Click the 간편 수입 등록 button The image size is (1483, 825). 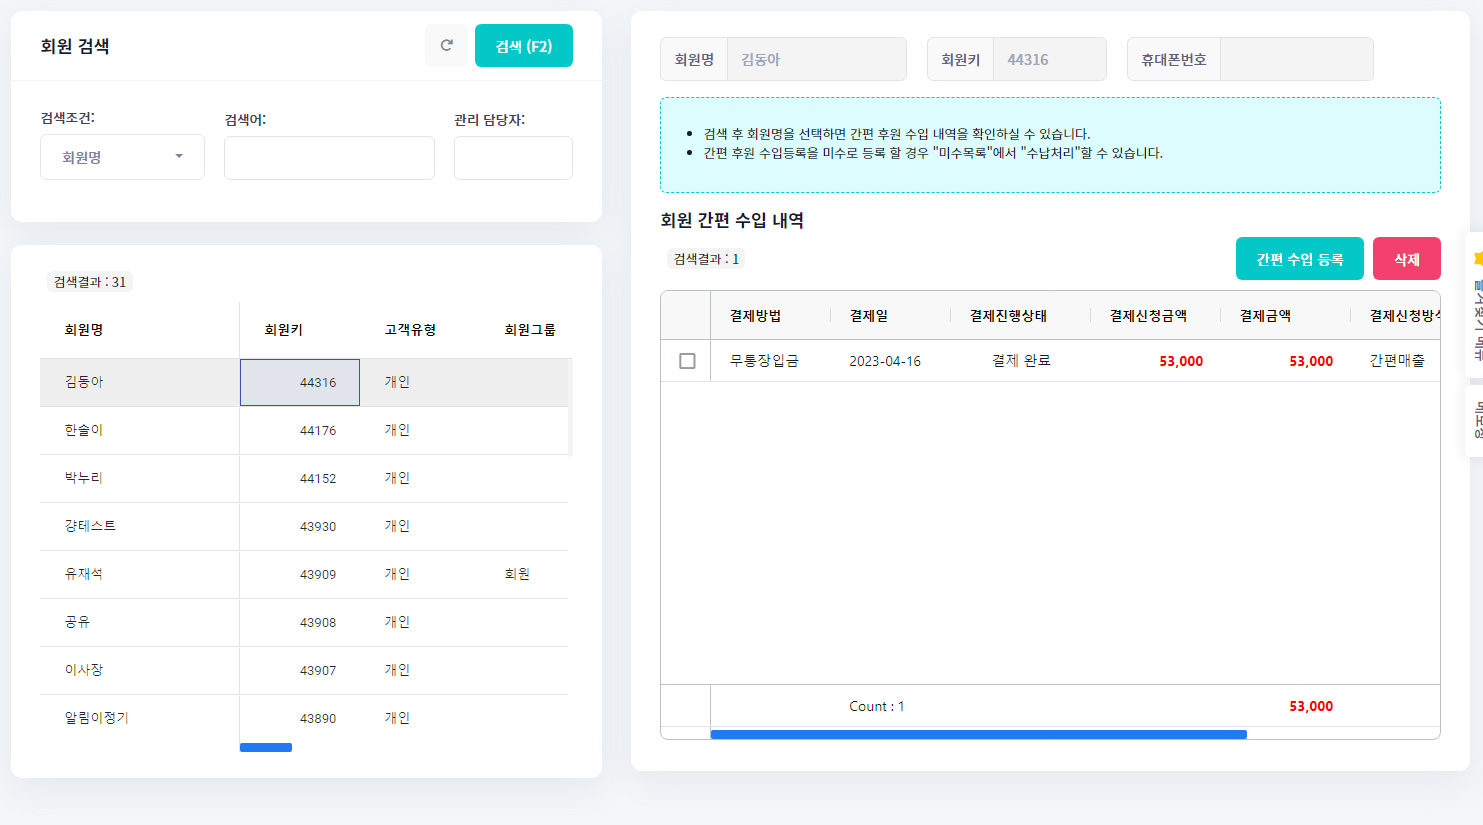[1299, 259]
